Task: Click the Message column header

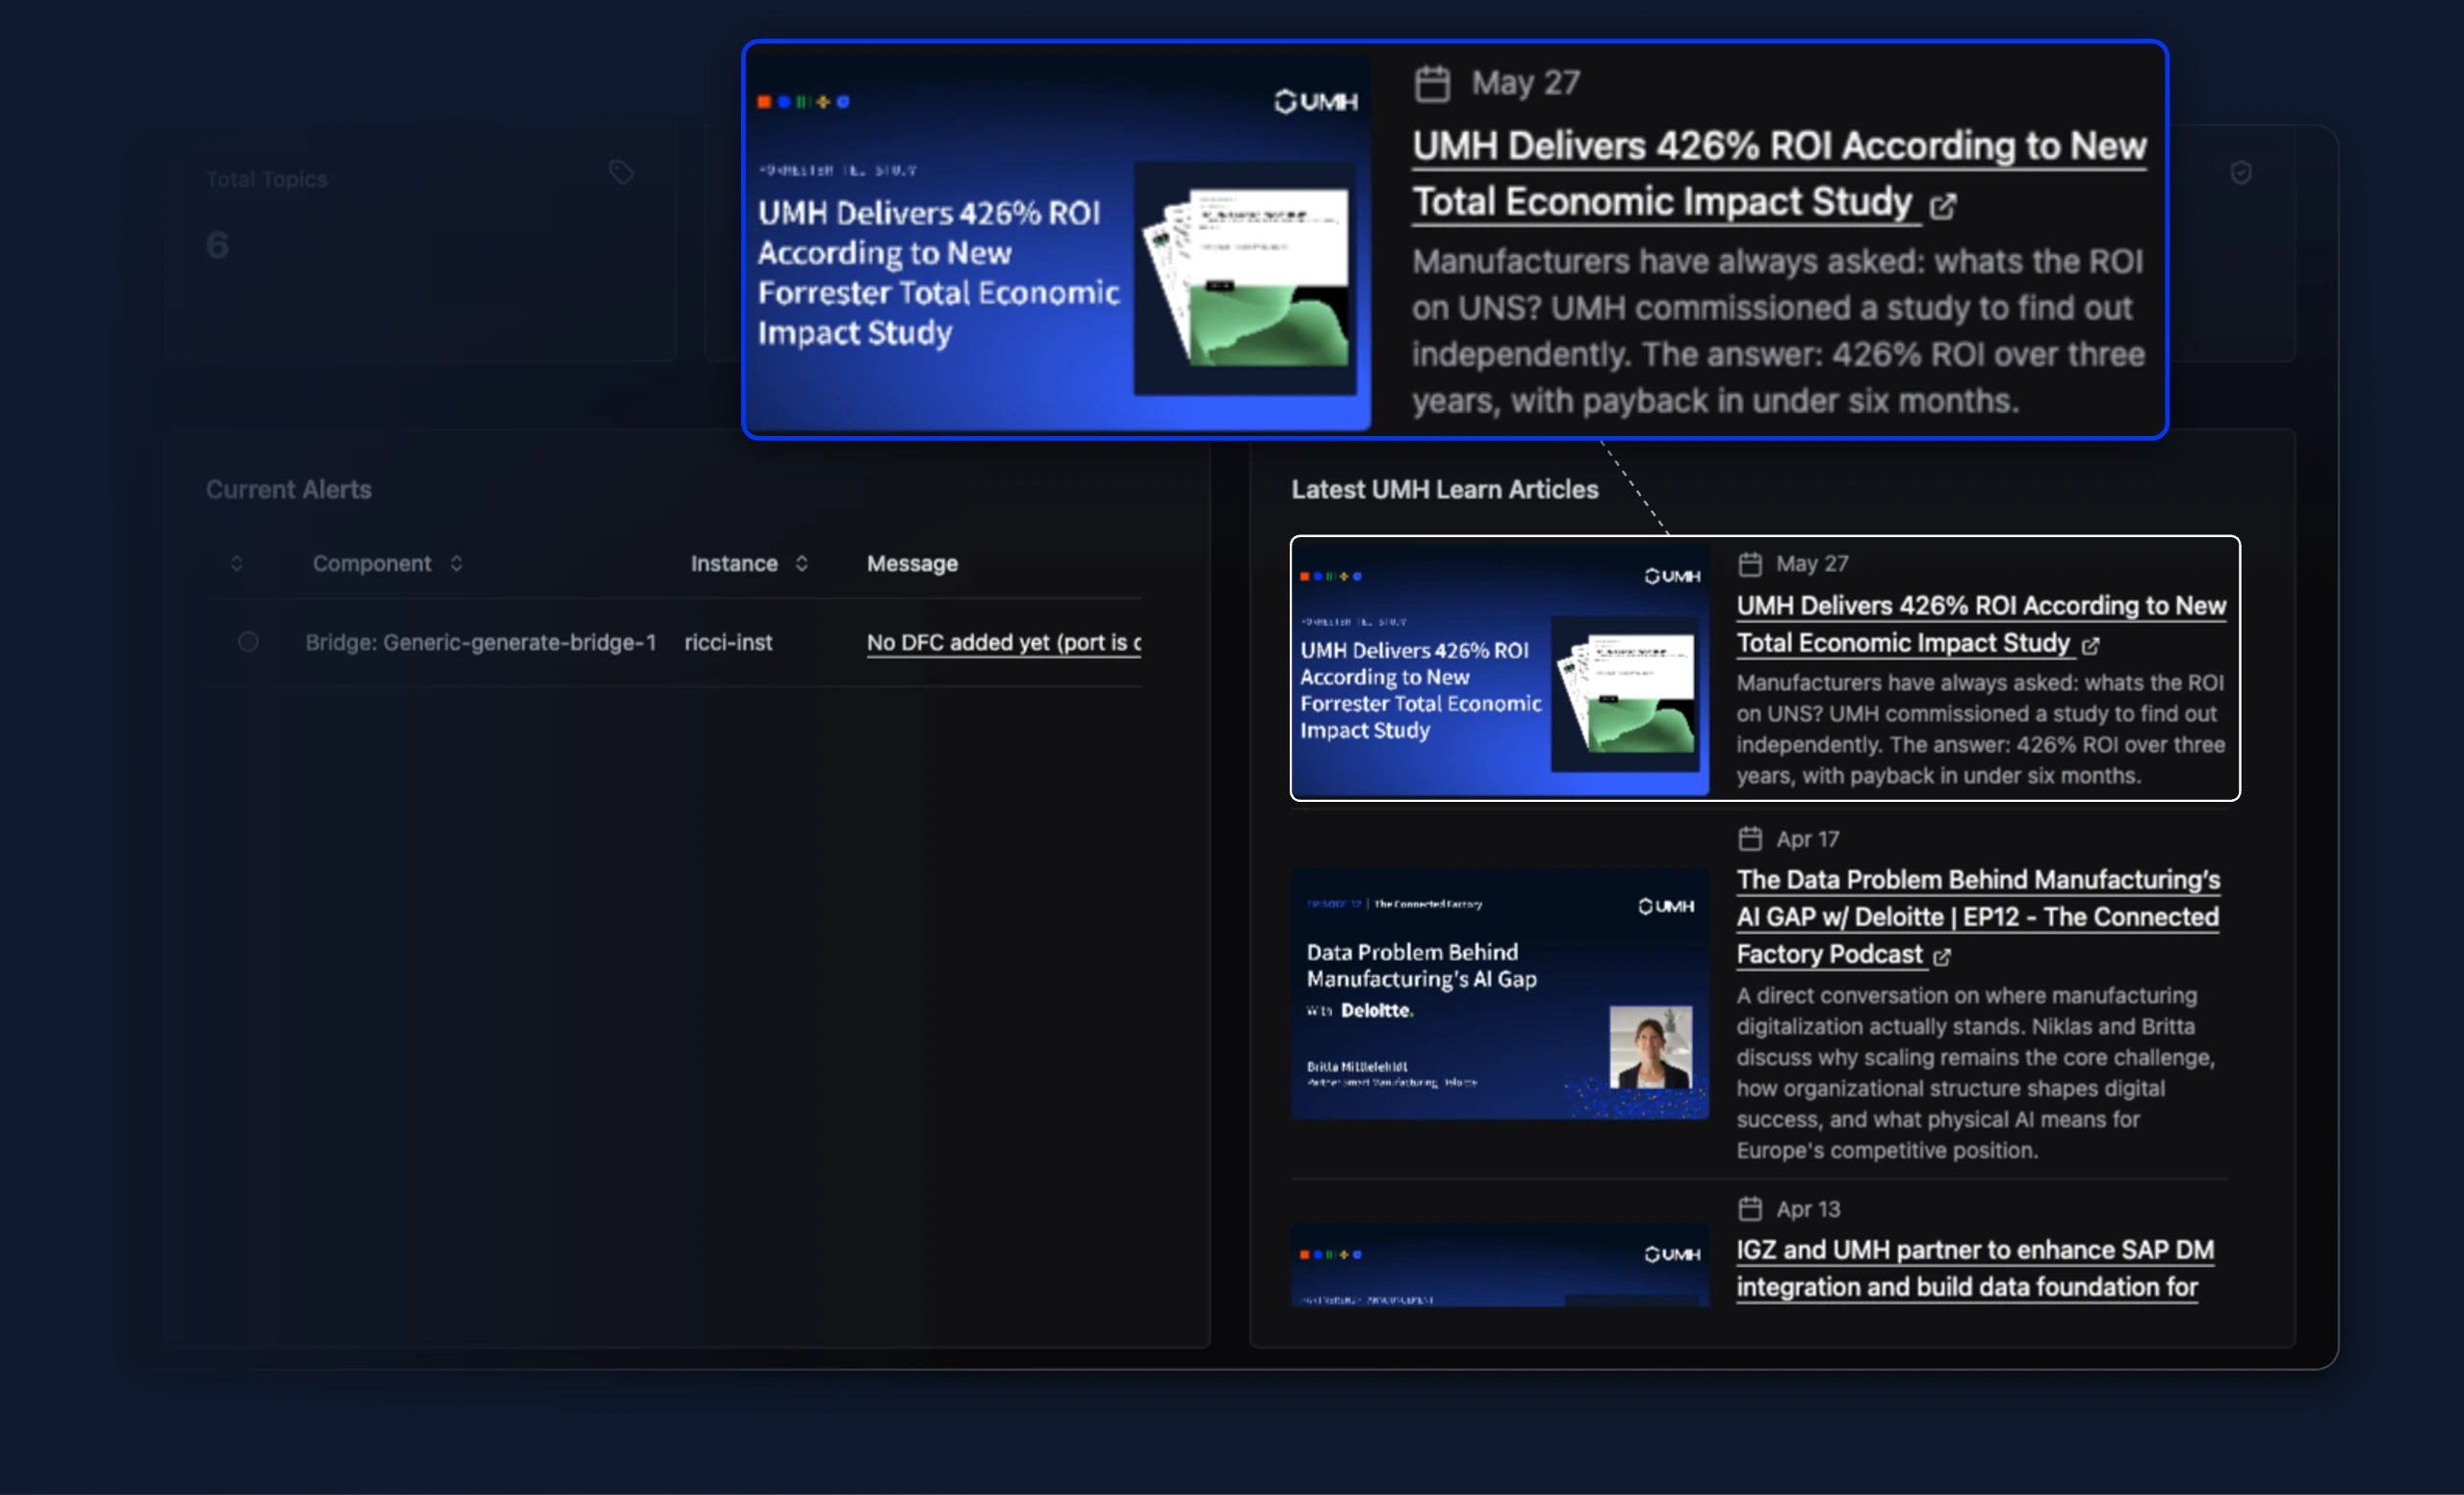Action: click(x=912, y=563)
